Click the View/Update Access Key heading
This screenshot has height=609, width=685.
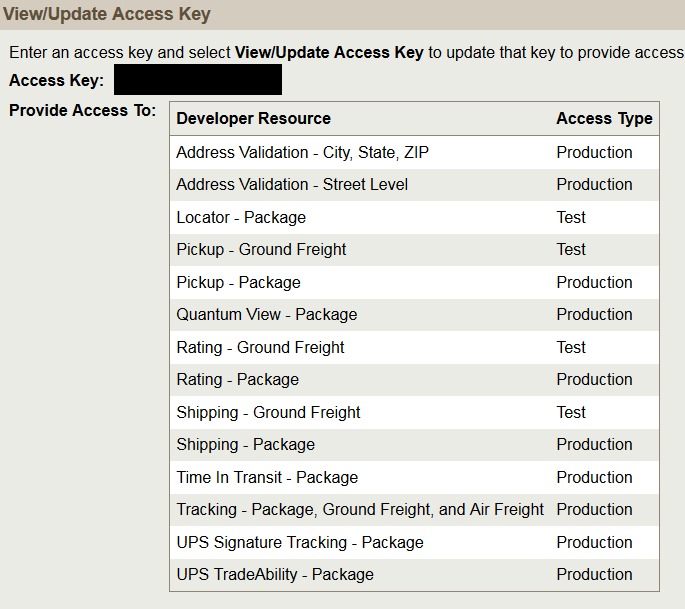coord(107,15)
